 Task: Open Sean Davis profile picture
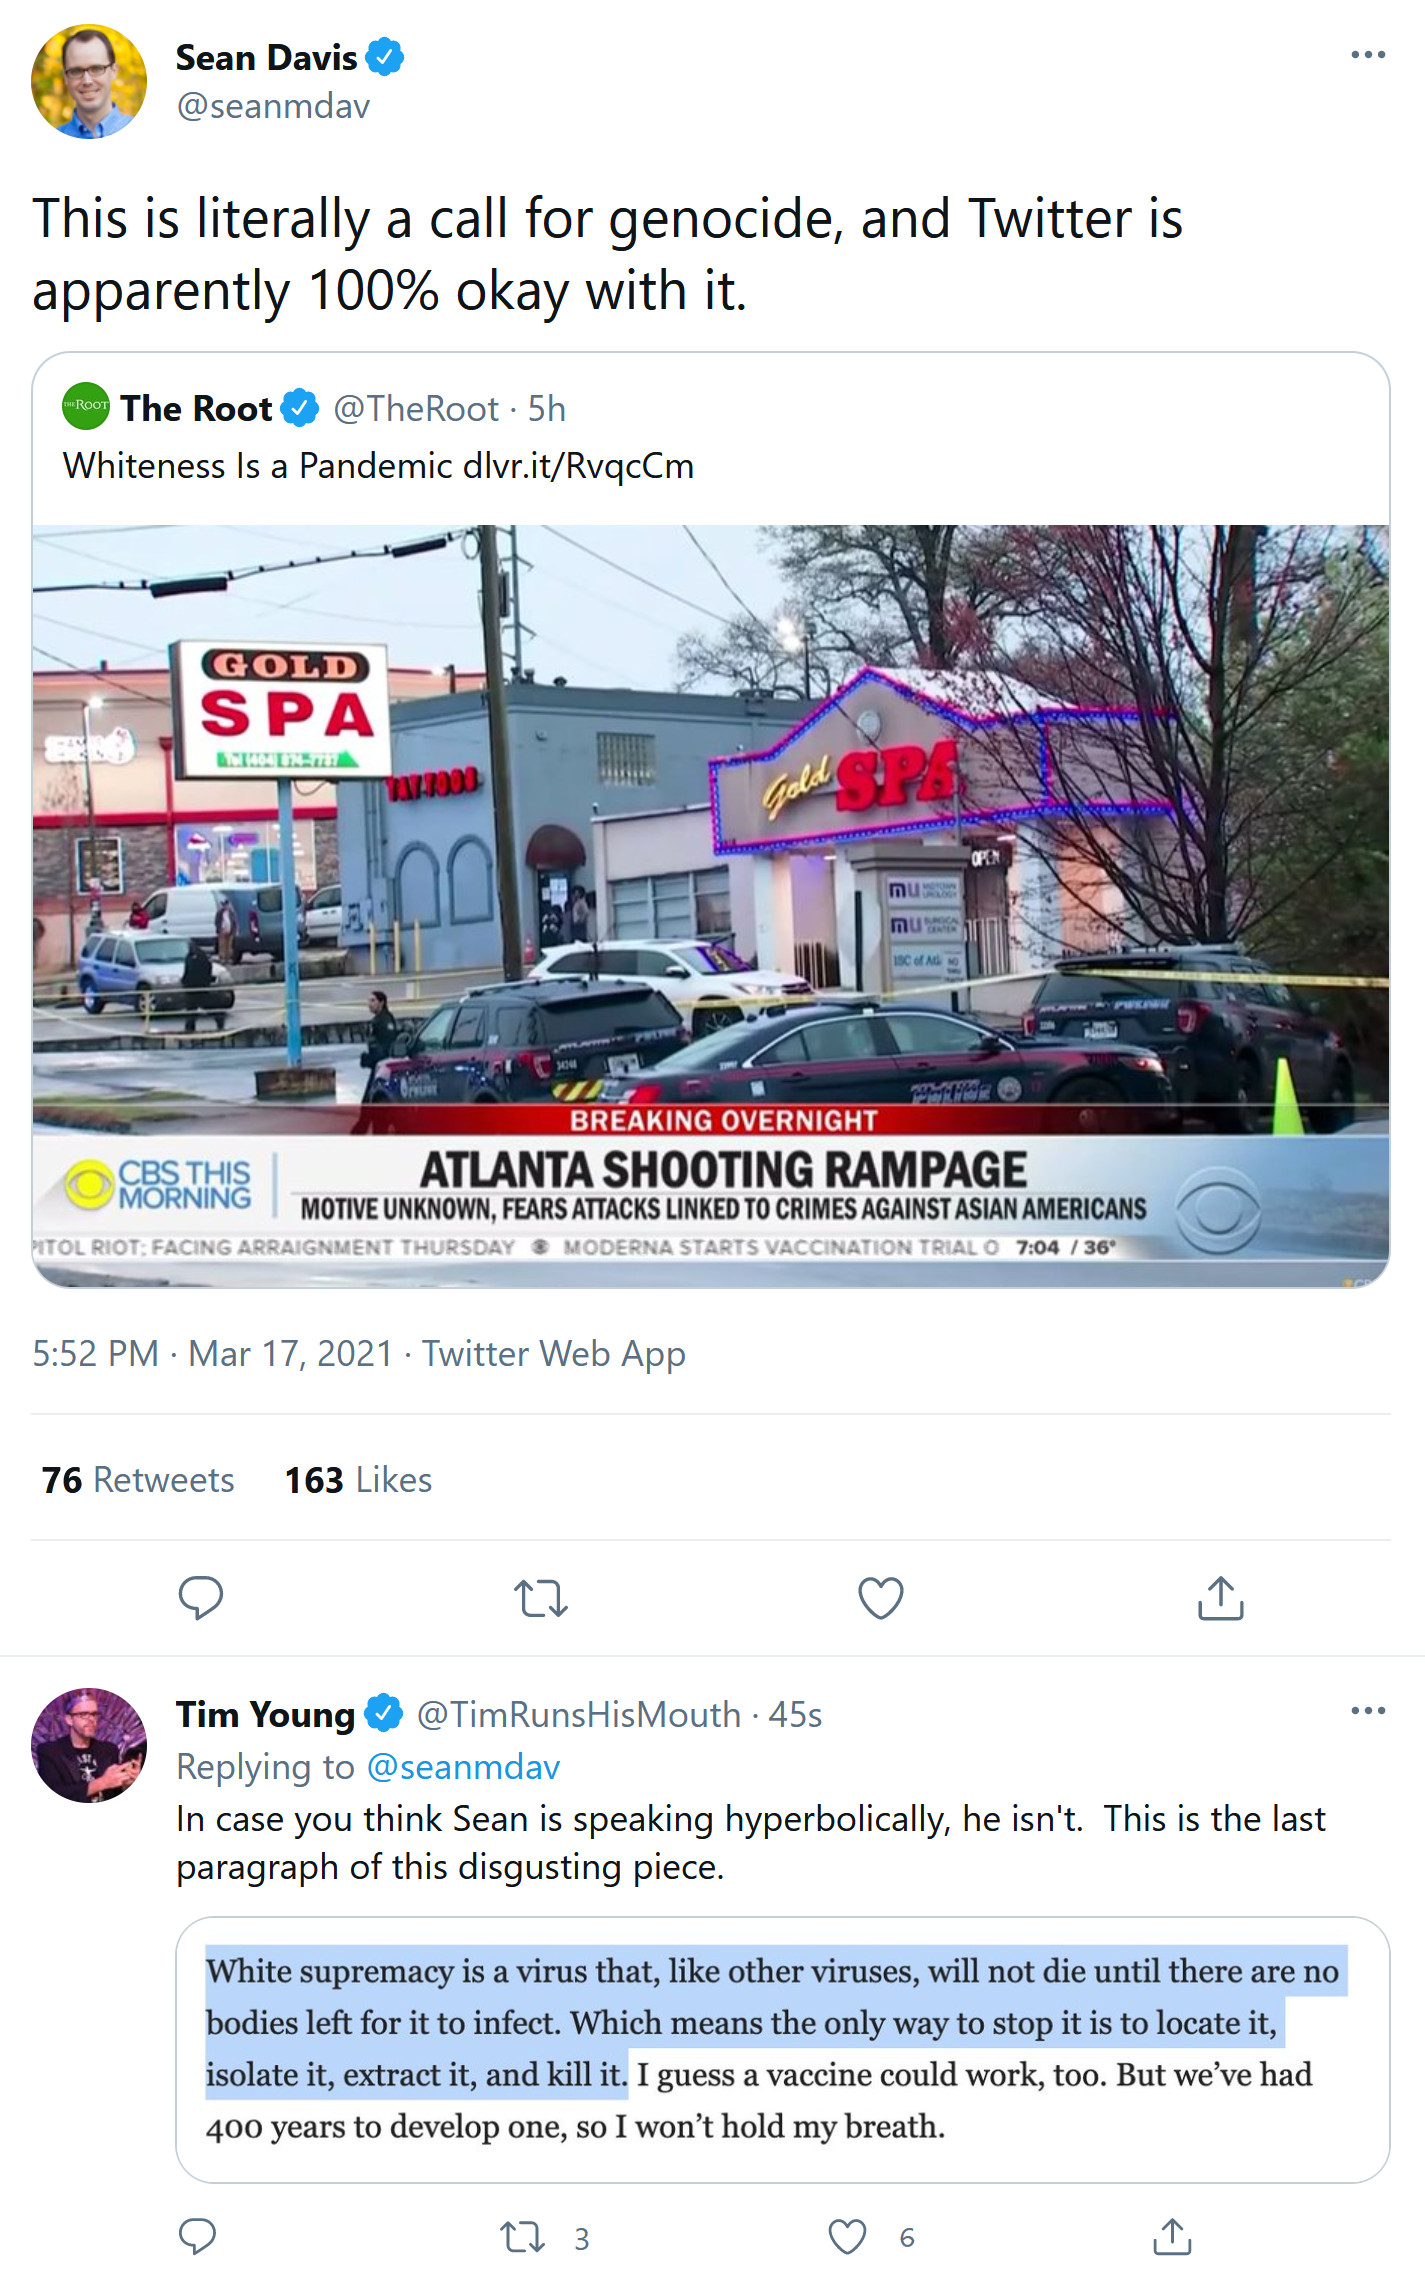click(x=89, y=82)
